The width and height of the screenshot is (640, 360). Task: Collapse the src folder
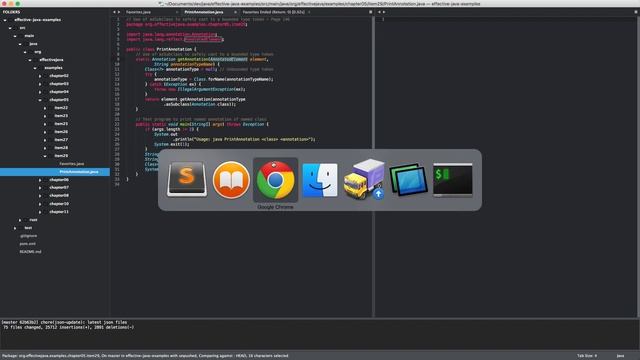click(10, 28)
